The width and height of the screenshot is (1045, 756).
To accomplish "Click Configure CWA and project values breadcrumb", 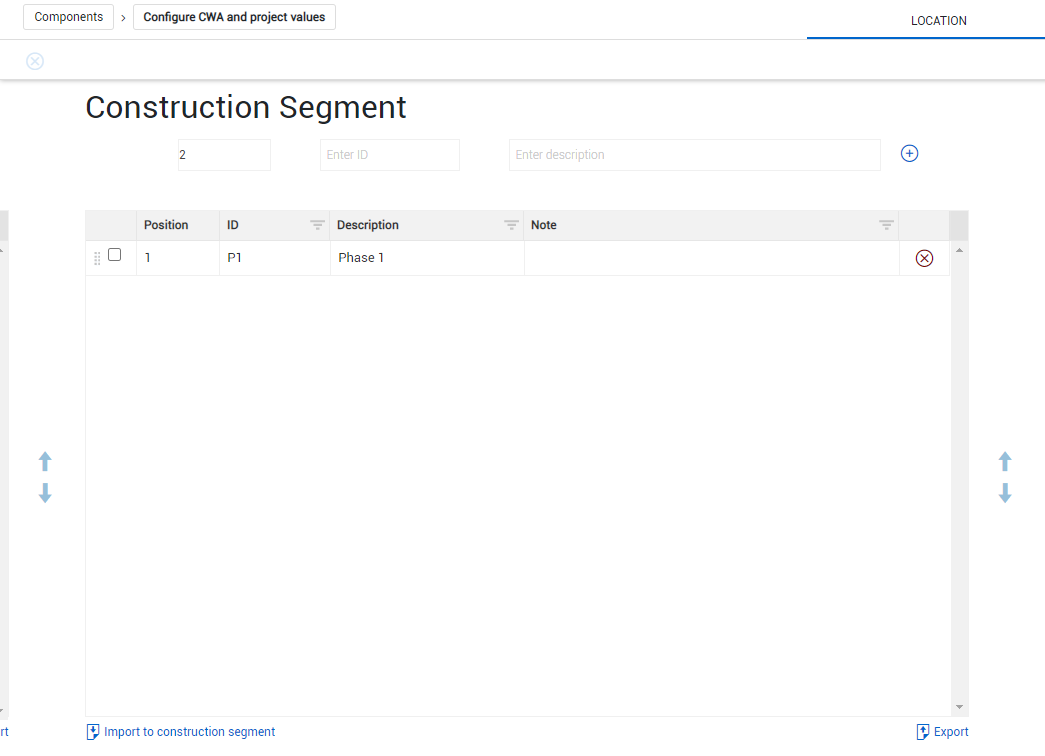I will pos(234,17).
